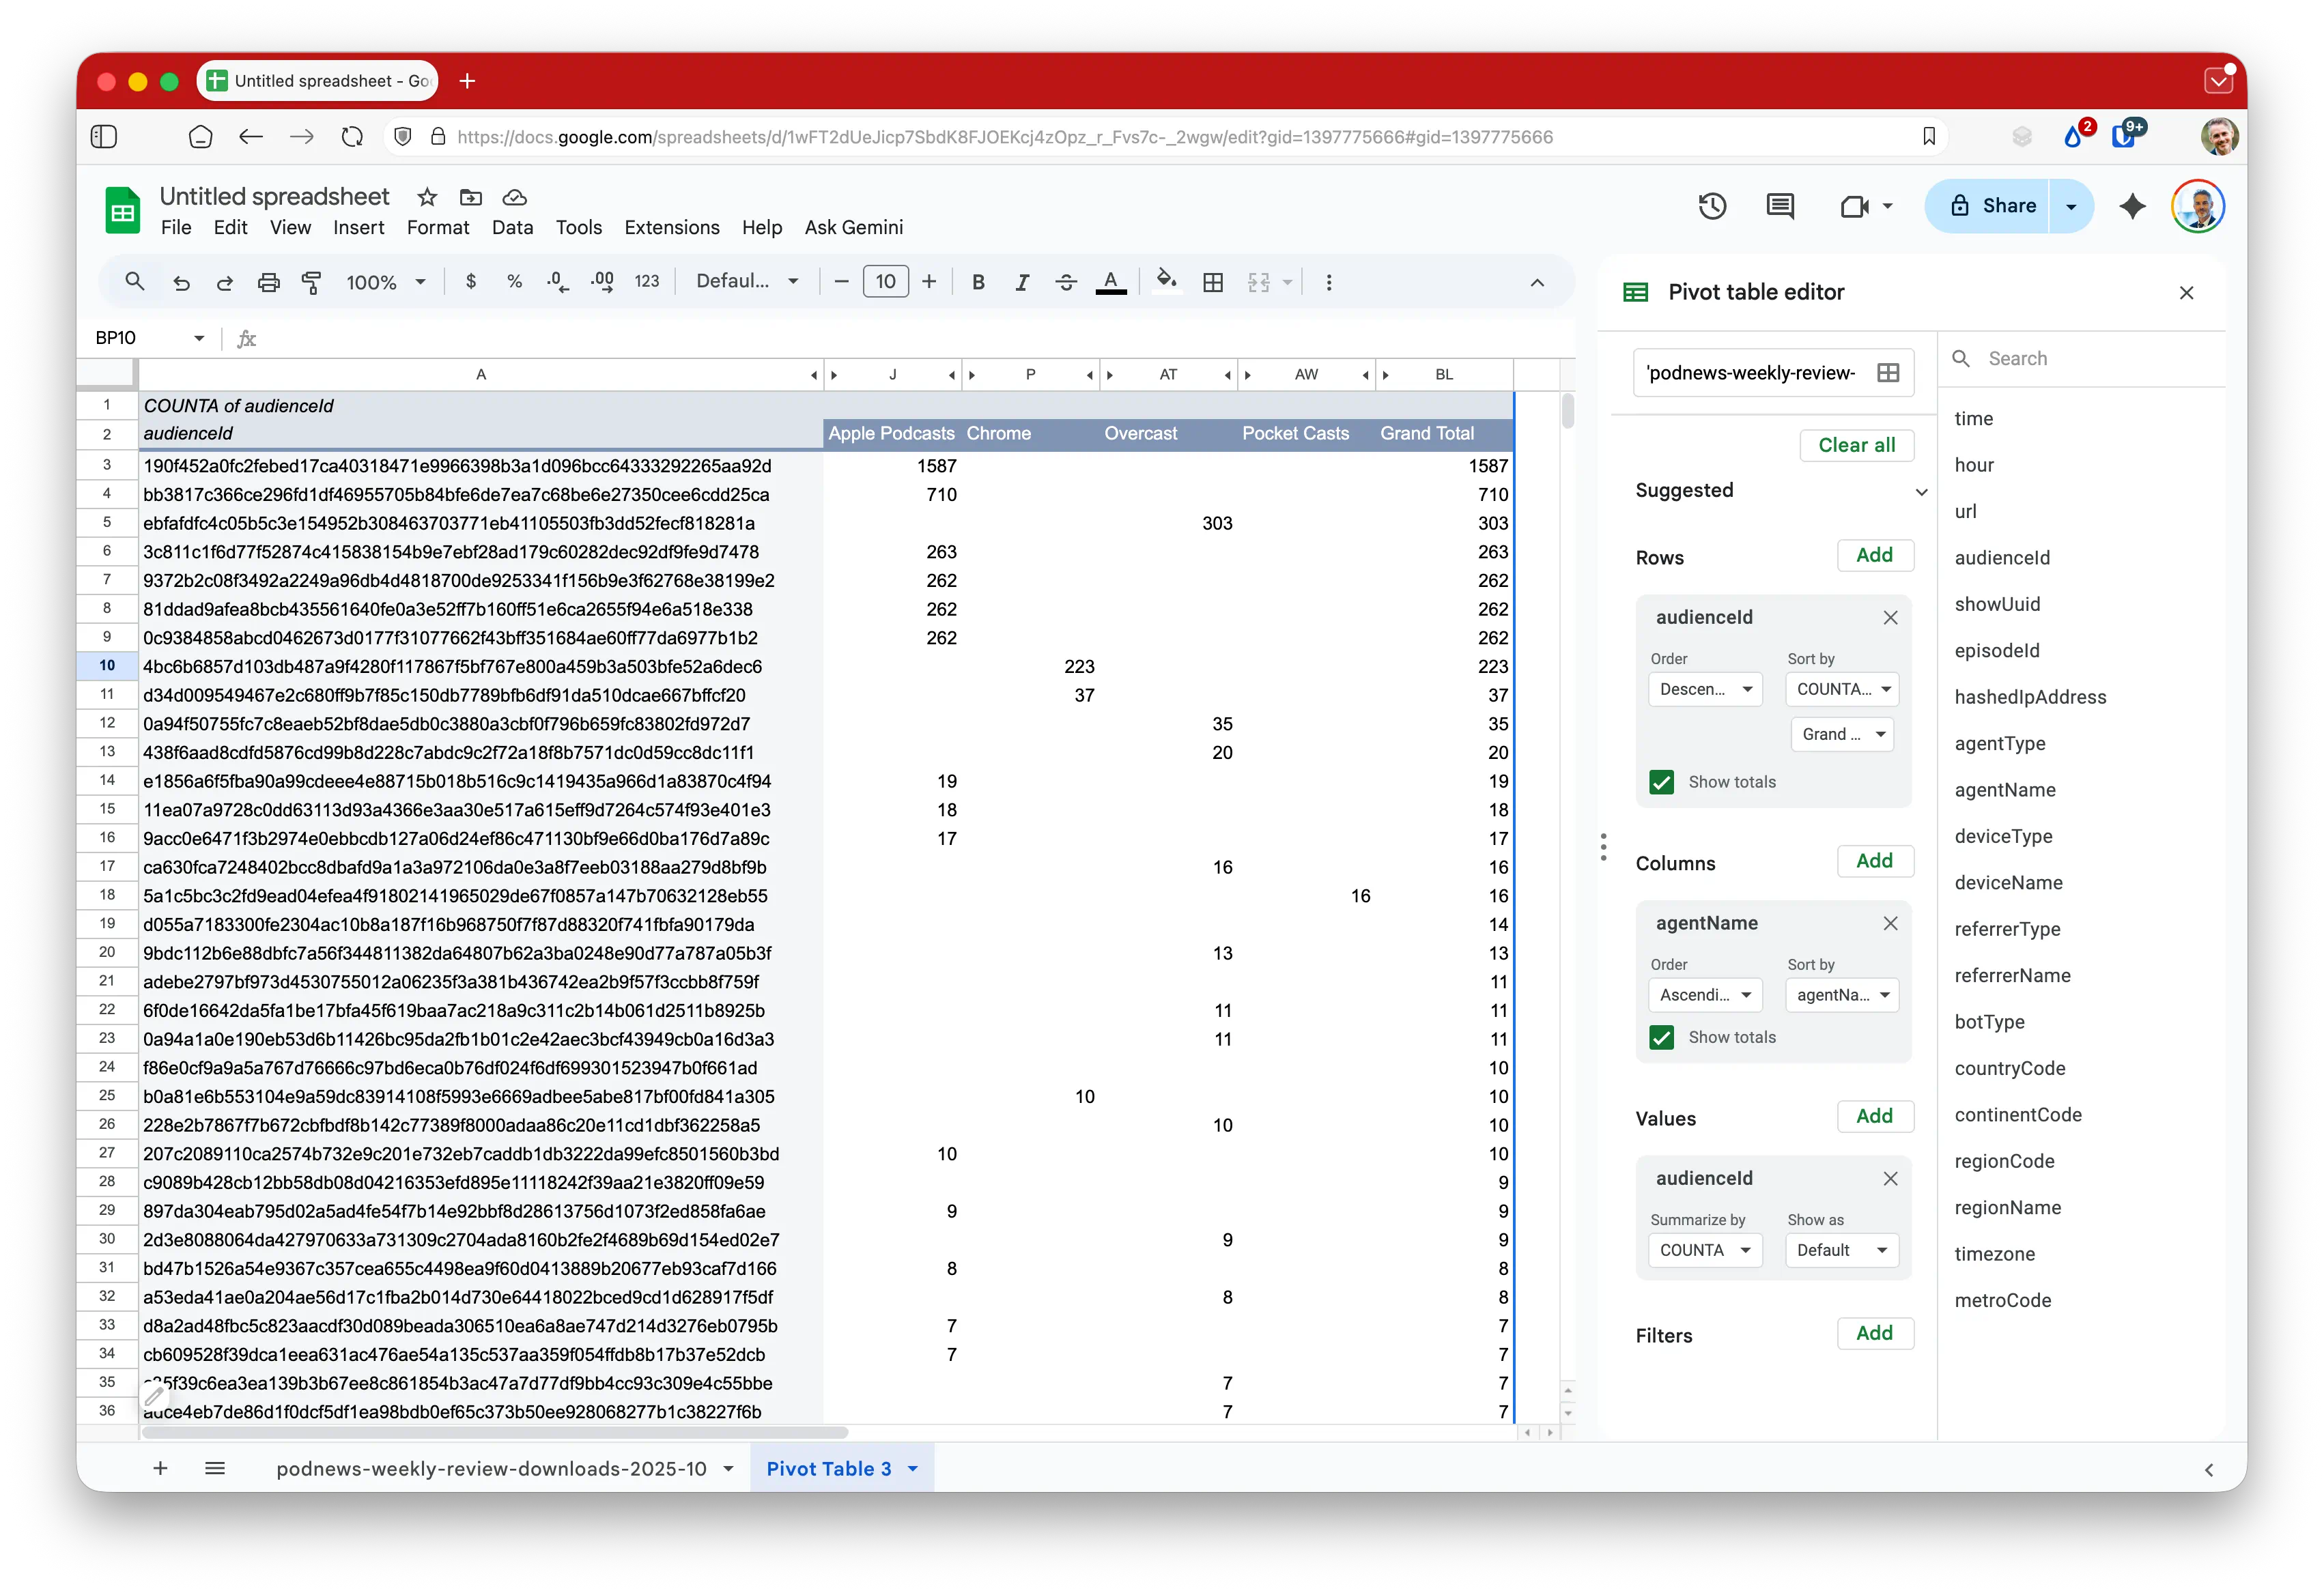Toggle strikethrough formatting
Image resolution: width=2324 pixels, height=1593 pixels.
click(1066, 282)
